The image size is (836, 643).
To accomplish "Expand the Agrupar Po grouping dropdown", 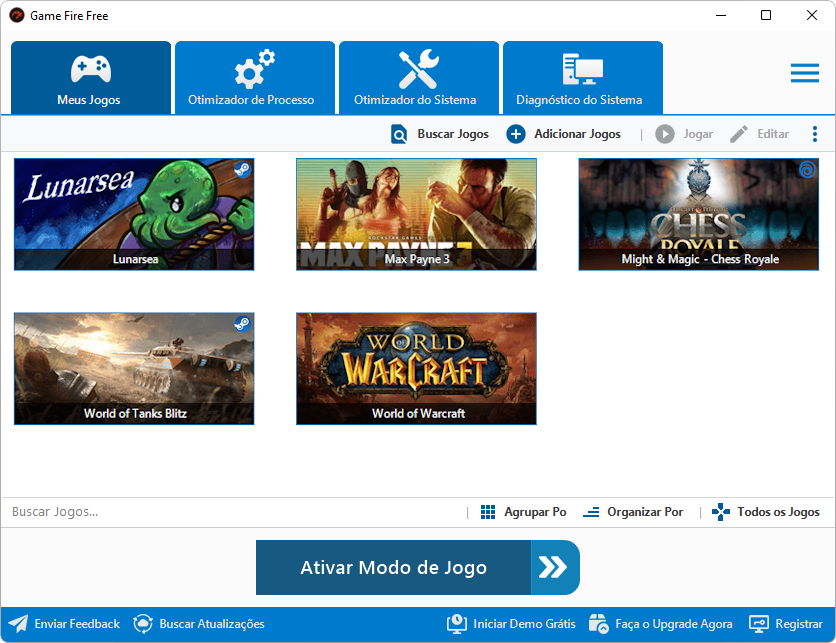I will (x=524, y=512).
